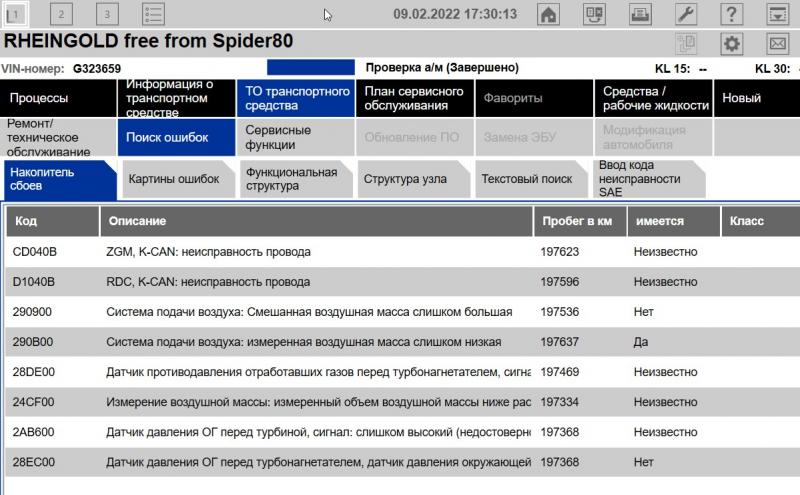This screenshot has height=495, width=800.
Task: Sort by Описание column header
Action: tap(316, 221)
